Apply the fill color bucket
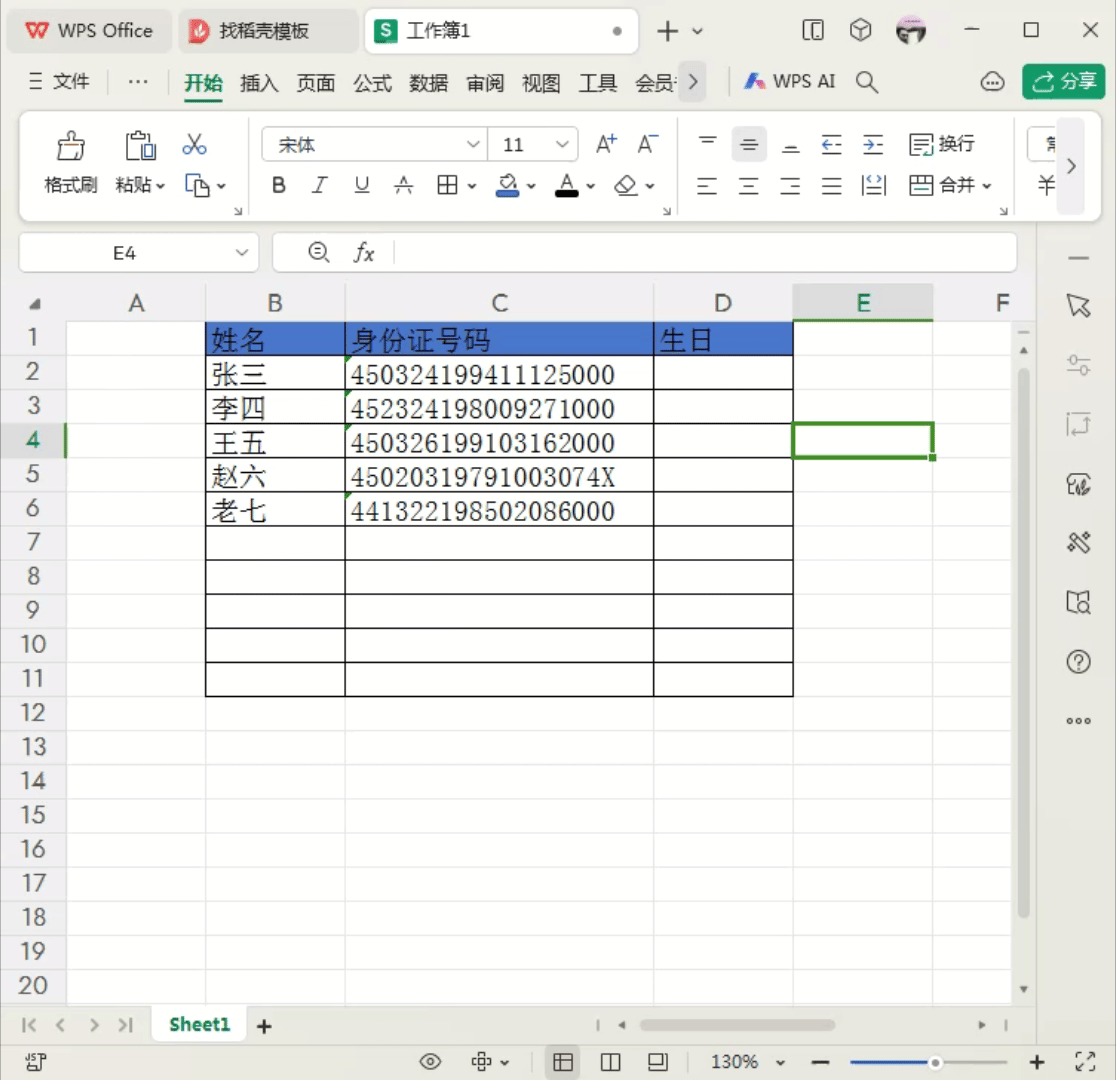The width and height of the screenshot is (1116, 1080). pyautogui.click(x=507, y=186)
